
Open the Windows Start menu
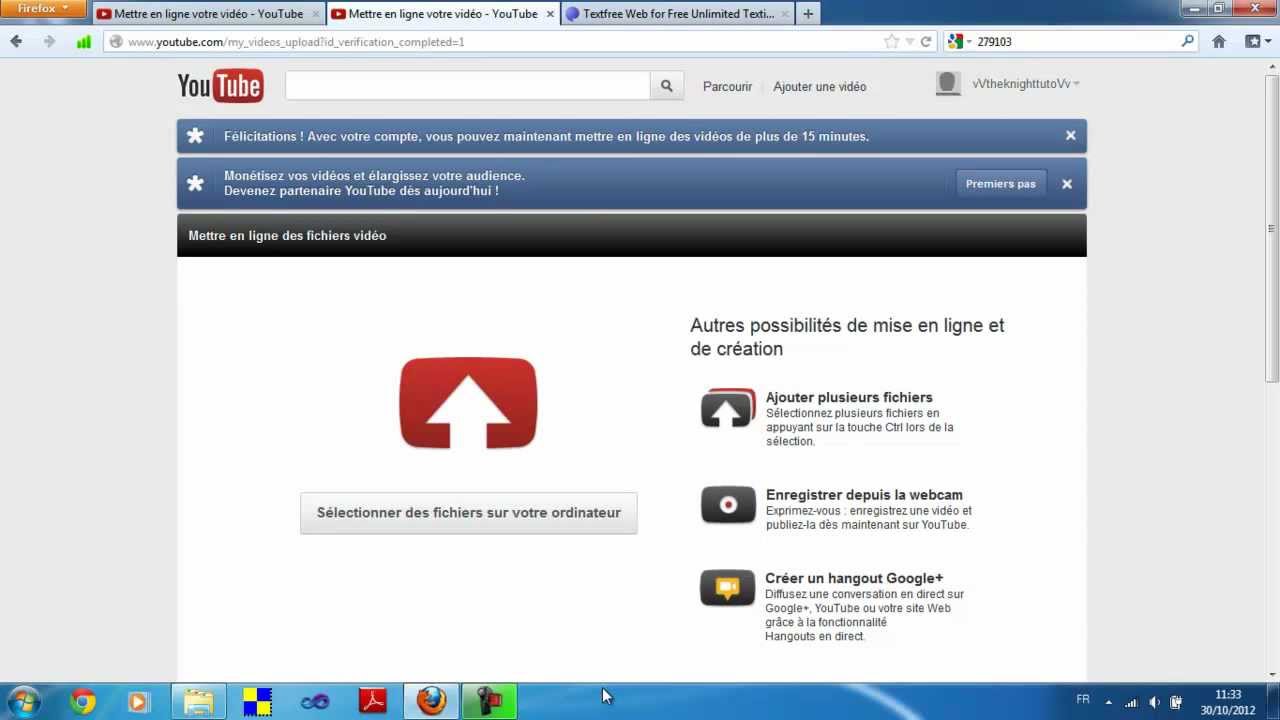24,701
